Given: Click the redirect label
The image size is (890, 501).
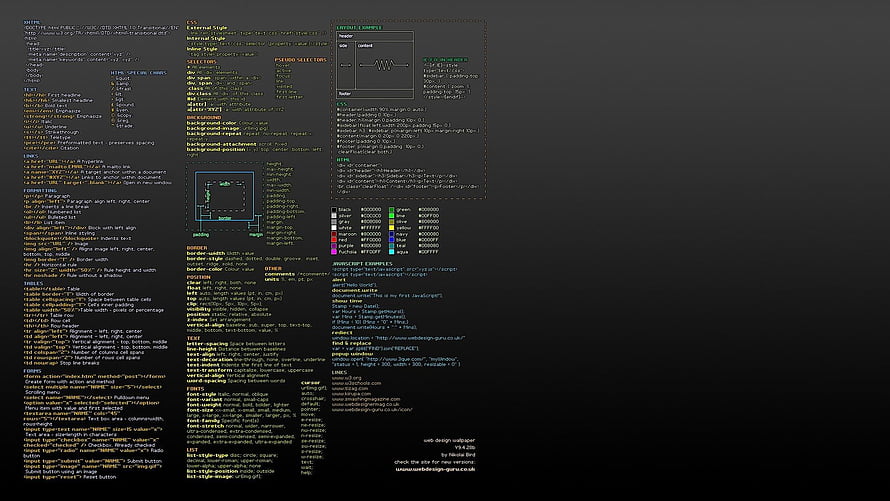Looking at the screenshot, I should tap(342, 332).
